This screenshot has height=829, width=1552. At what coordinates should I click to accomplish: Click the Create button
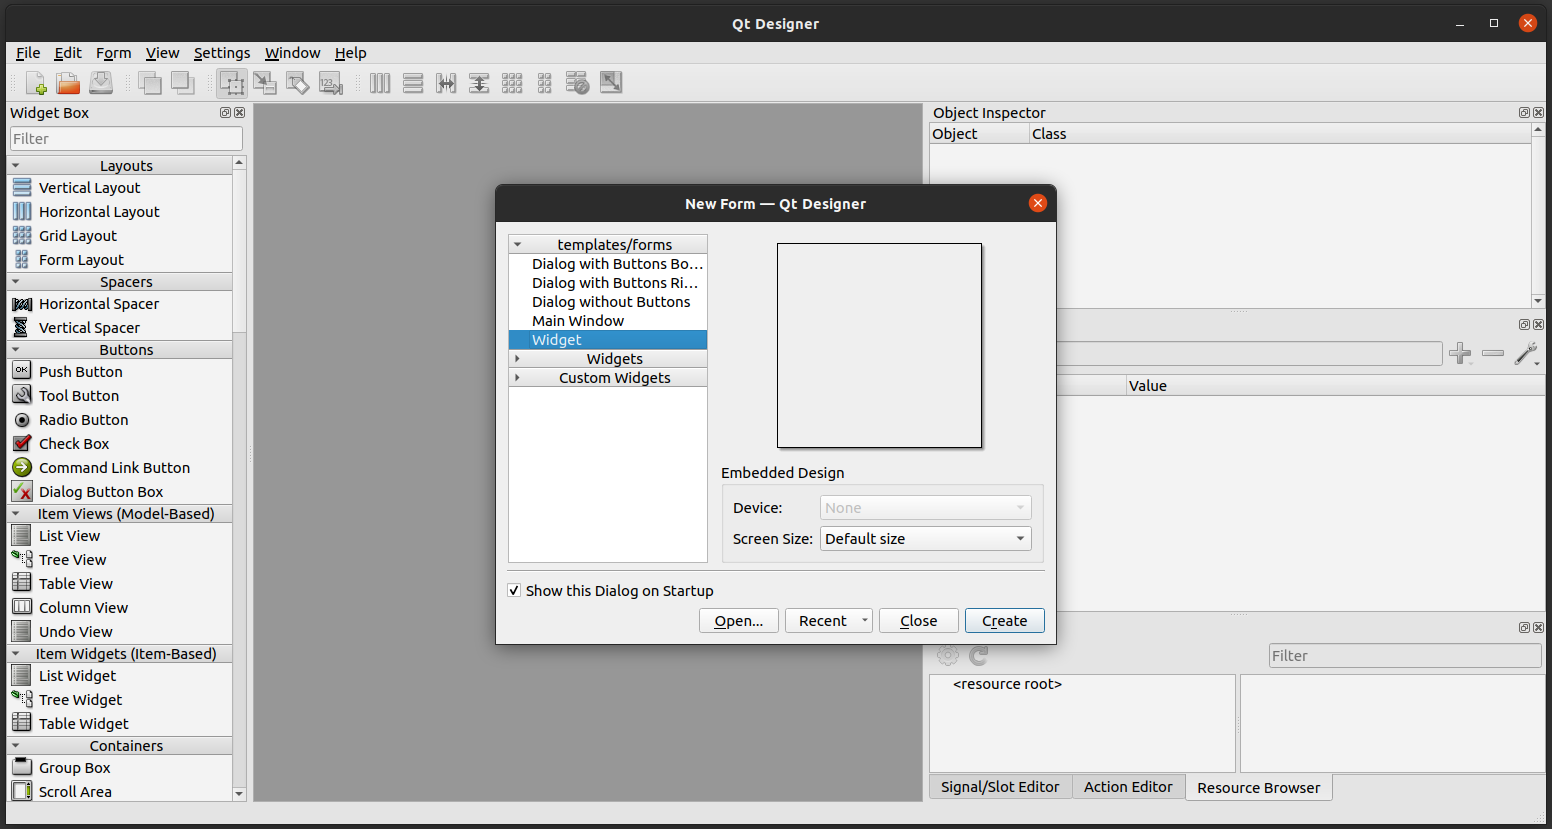pyautogui.click(x=1004, y=621)
